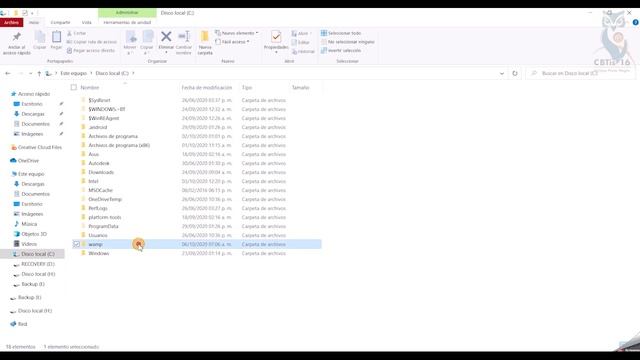Switch to the Inicio tab
Screen dimensions: 640x360
coord(34,22)
